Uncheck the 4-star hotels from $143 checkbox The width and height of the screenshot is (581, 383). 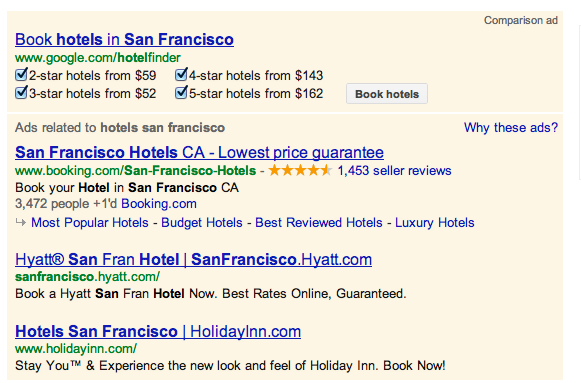pos(181,75)
